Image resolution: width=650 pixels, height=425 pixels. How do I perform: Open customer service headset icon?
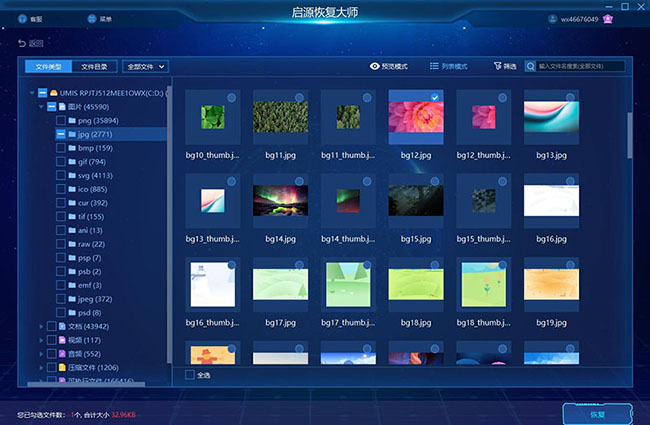(22, 19)
